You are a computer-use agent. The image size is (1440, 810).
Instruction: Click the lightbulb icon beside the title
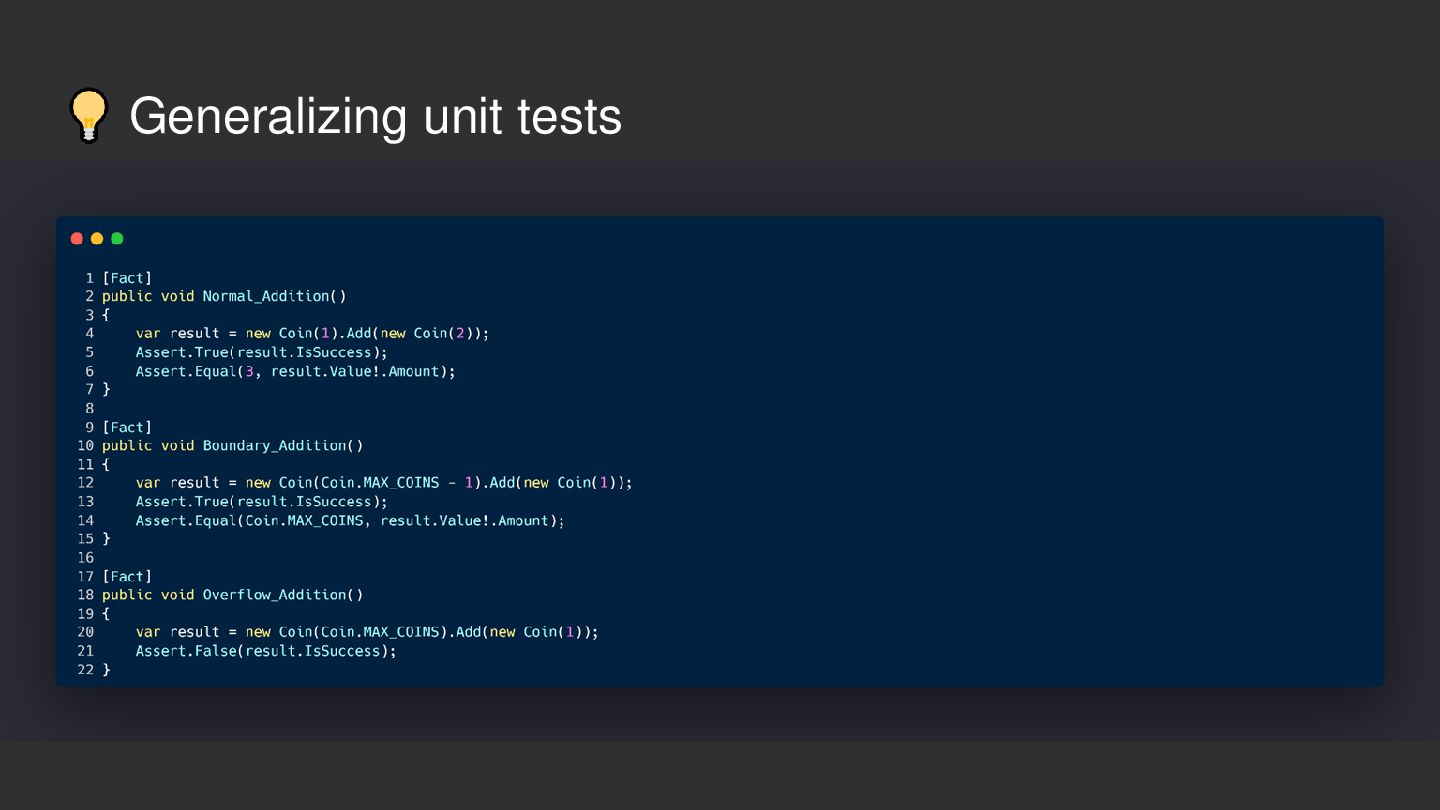click(x=88, y=116)
